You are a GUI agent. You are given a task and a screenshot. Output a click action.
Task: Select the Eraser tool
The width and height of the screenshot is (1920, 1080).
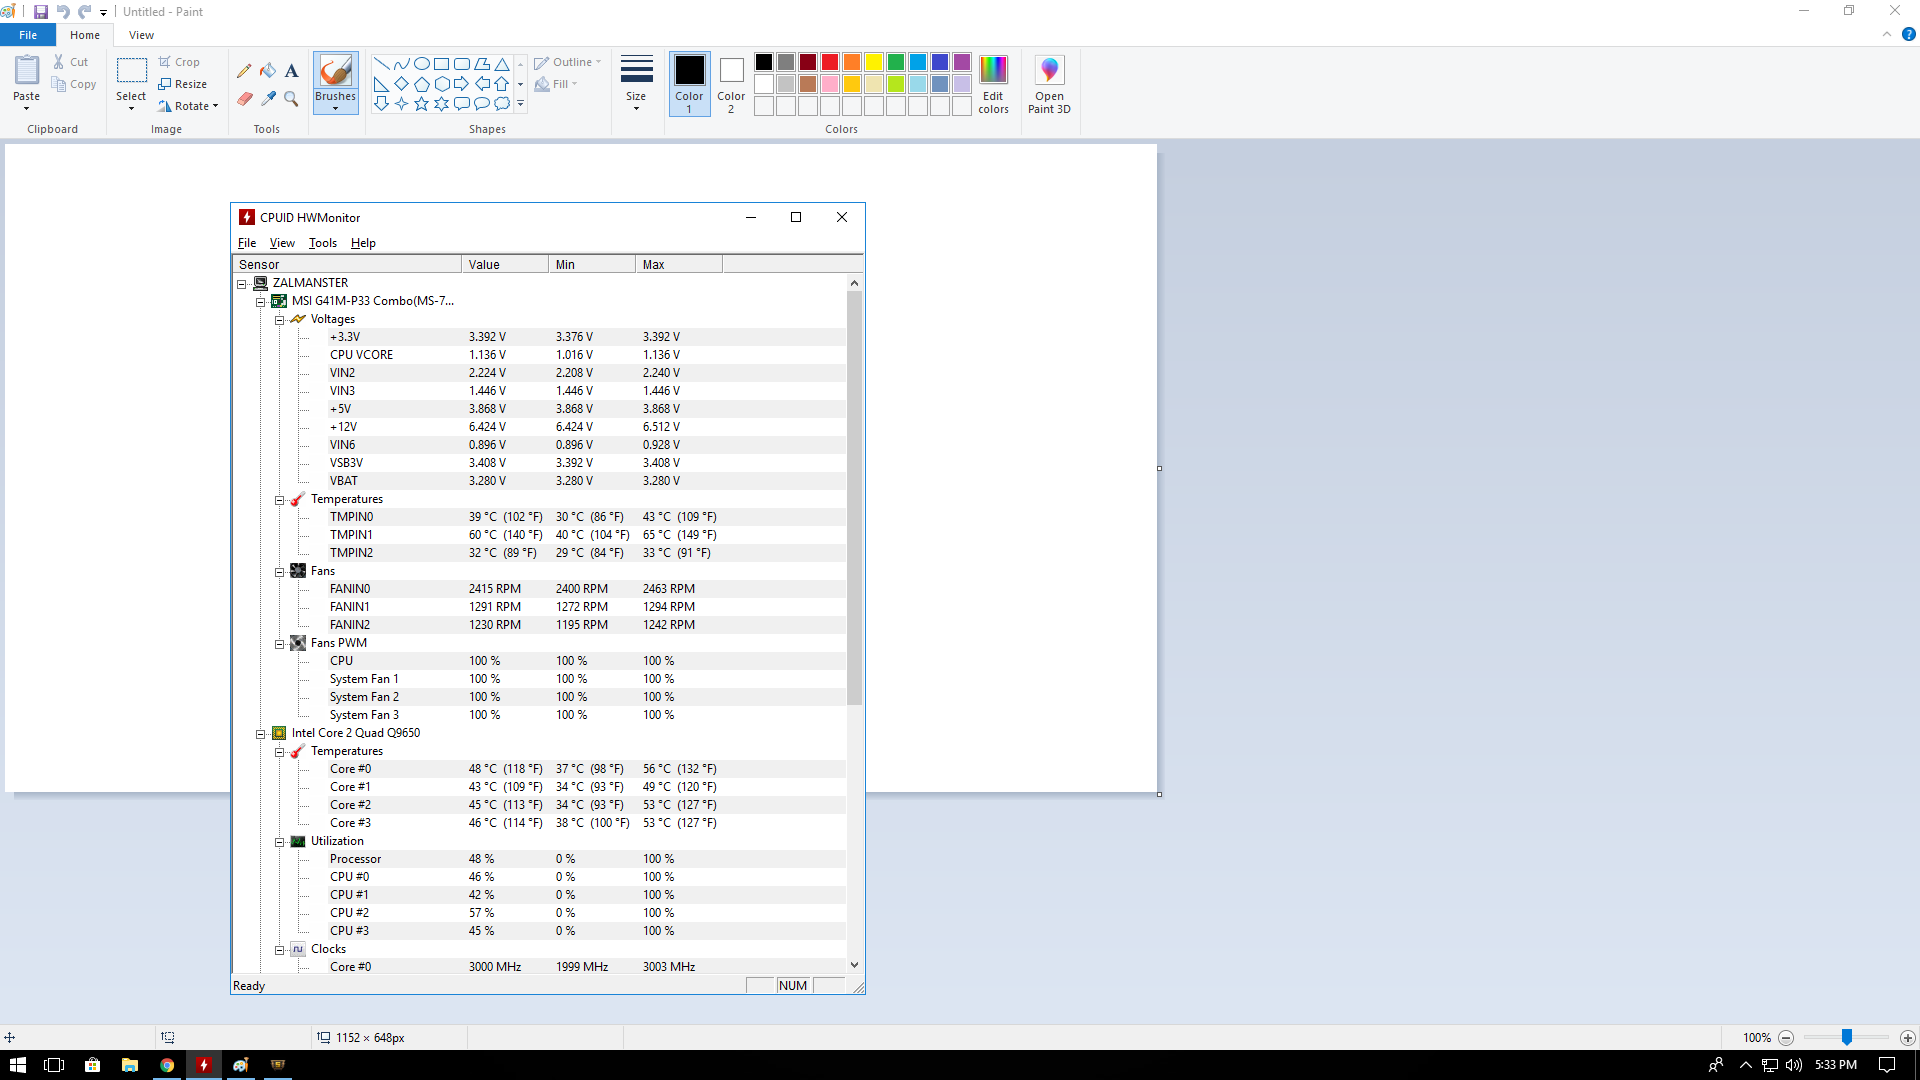tap(244, 98)
